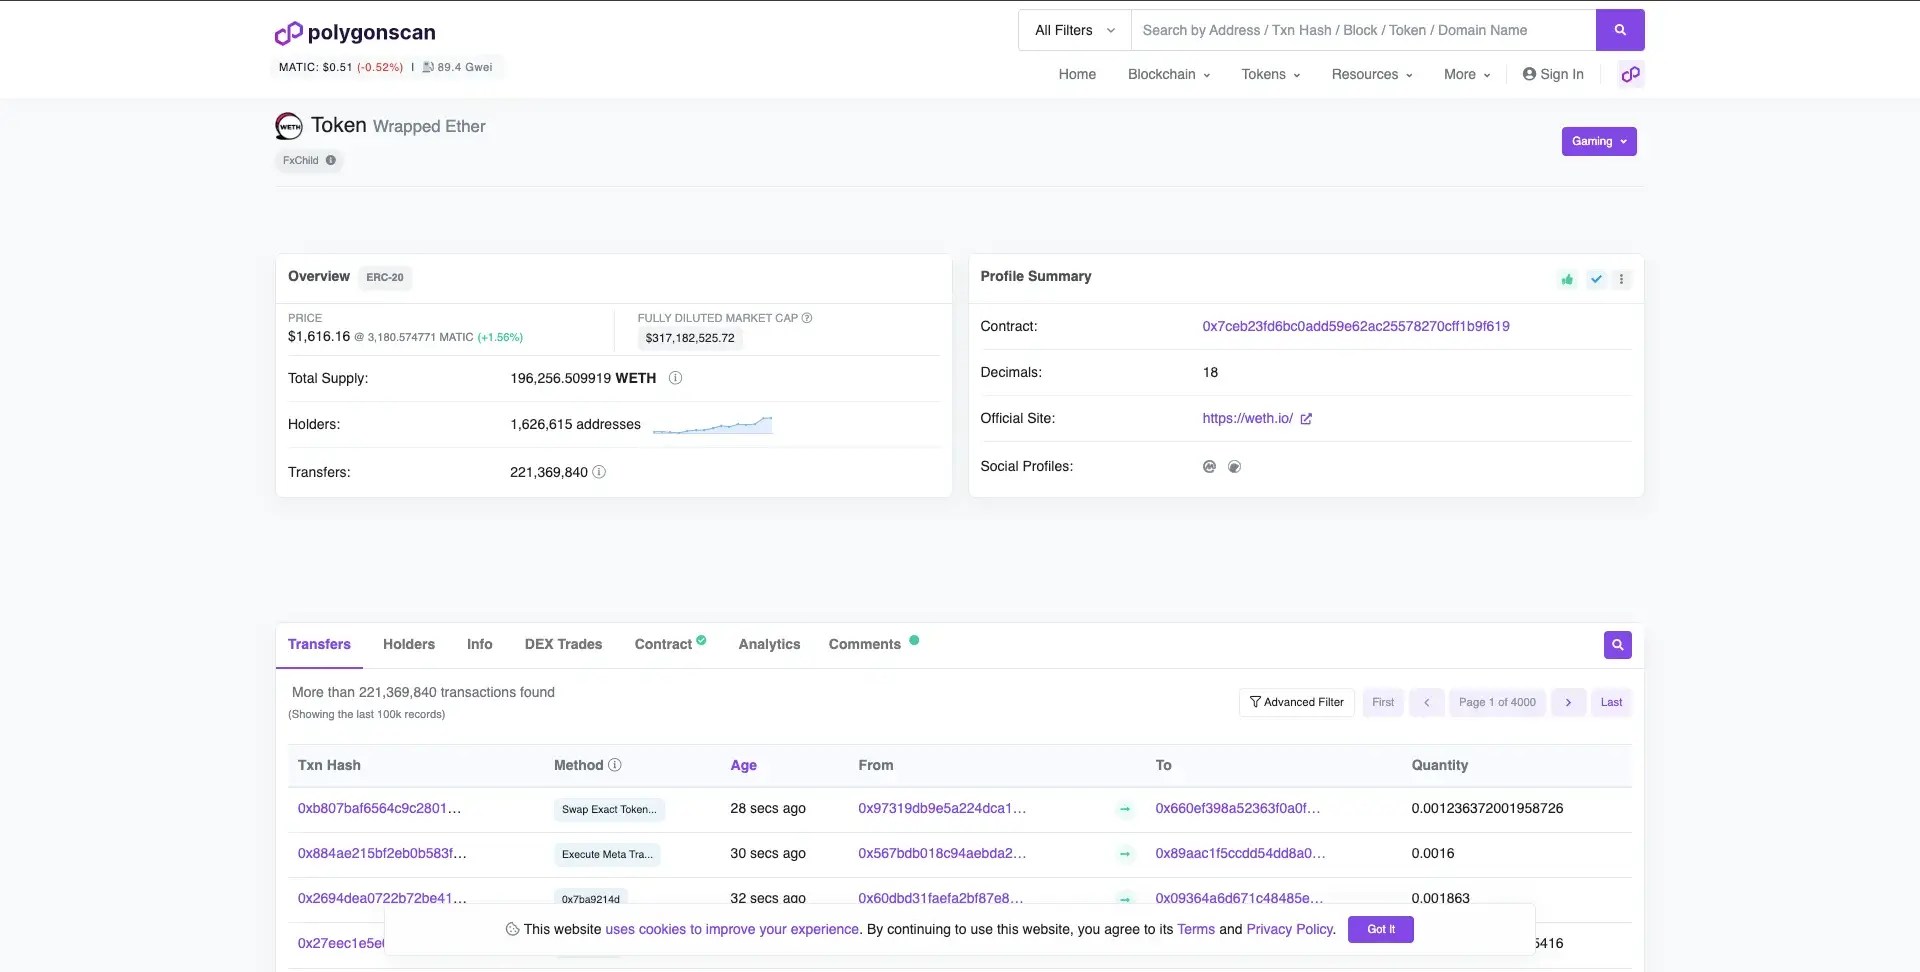Click the gas pump icon beside 89.4 Gwei
The image size is (1920, 972).
428,67
